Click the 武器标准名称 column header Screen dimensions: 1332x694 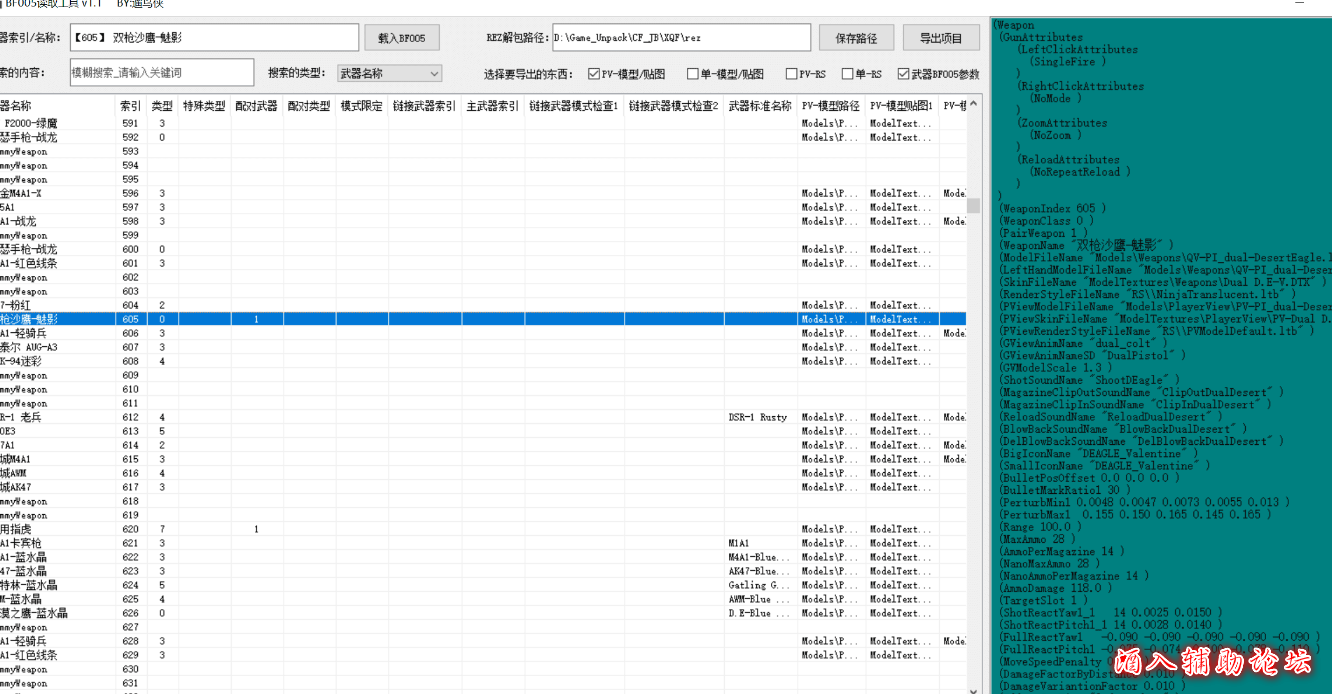point(760,106)
